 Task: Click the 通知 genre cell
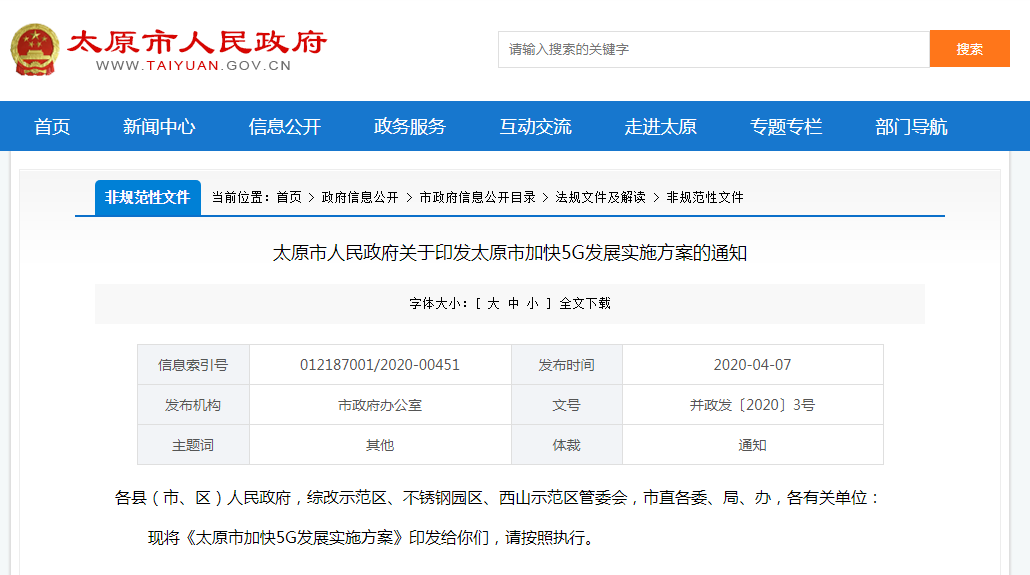pyautogui.click(x=752, y=446)
